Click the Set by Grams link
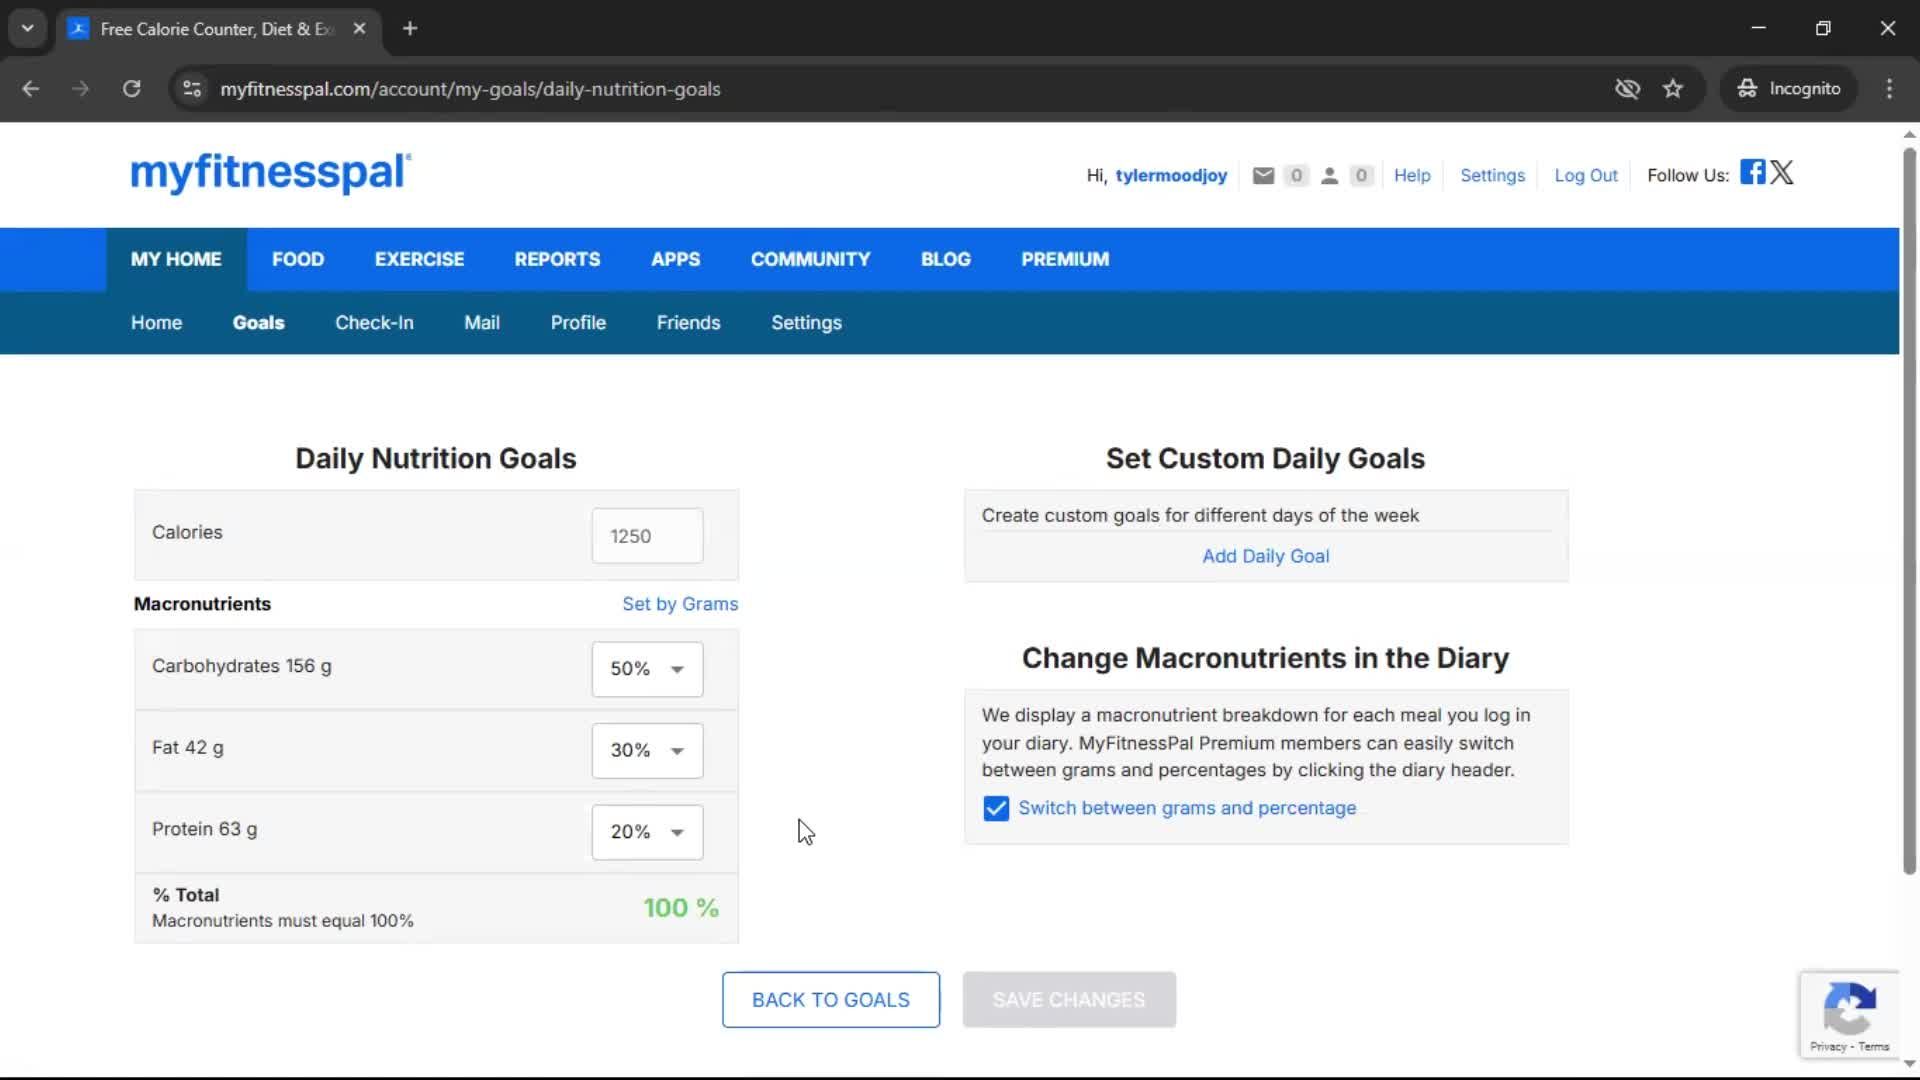Screen dimensions: 1920x1080 pos(680,604)
